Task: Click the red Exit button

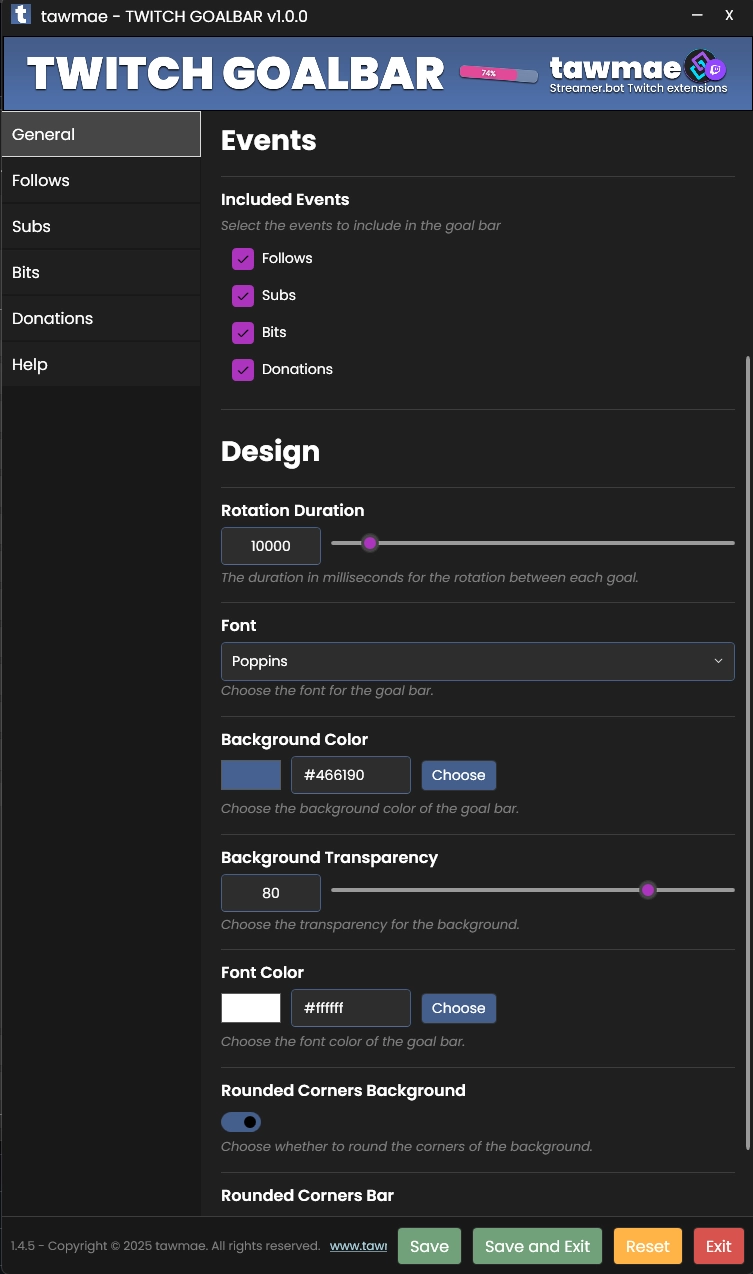Action: tap(719, 1246)
